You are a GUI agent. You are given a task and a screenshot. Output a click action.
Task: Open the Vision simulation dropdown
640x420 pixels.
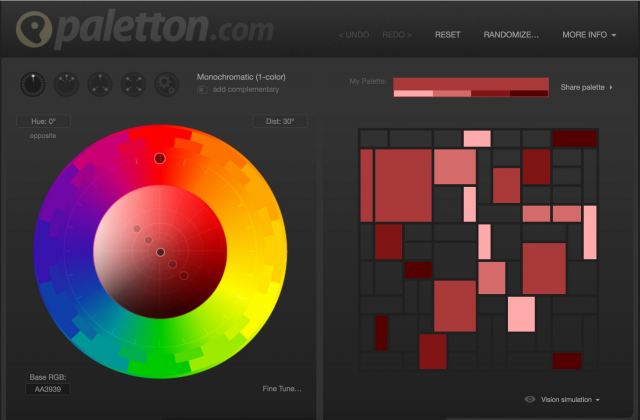[570, 399]
